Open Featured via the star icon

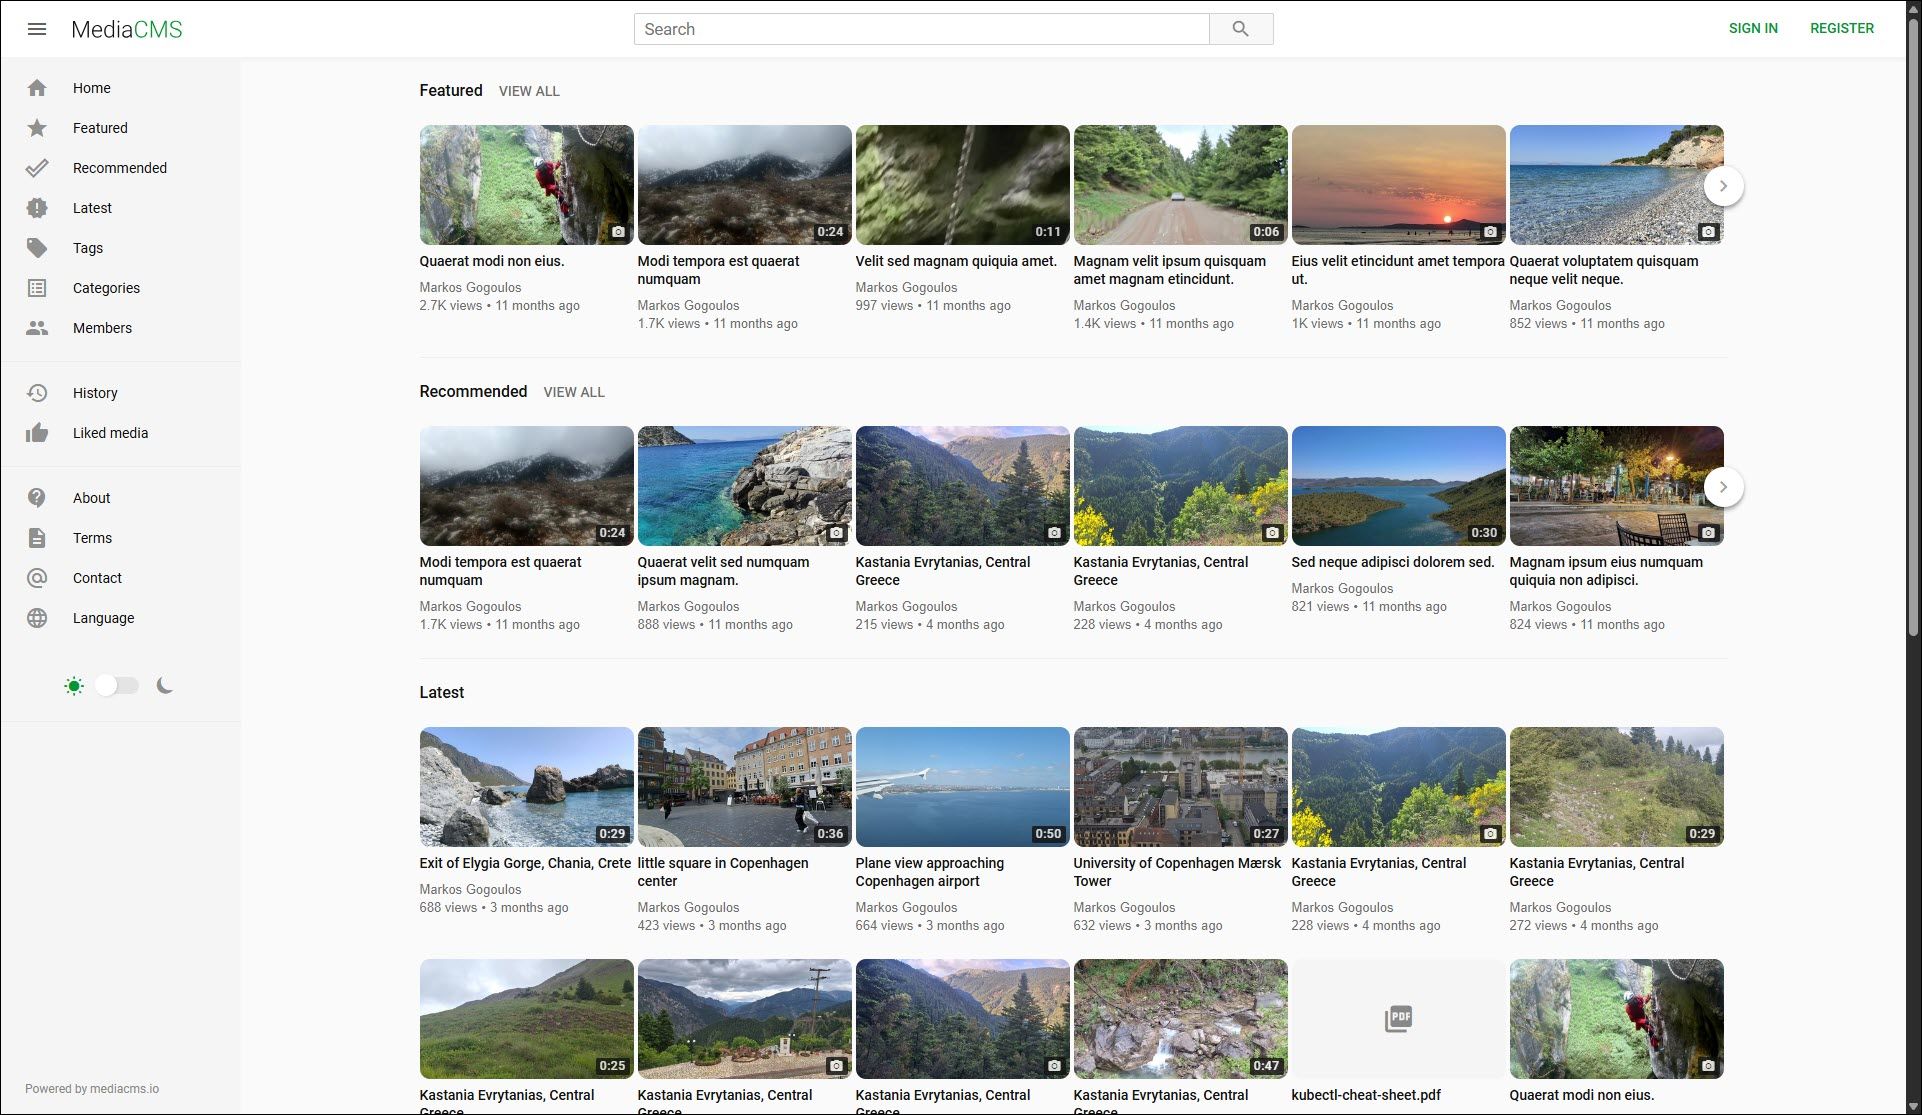coord(37,128)
